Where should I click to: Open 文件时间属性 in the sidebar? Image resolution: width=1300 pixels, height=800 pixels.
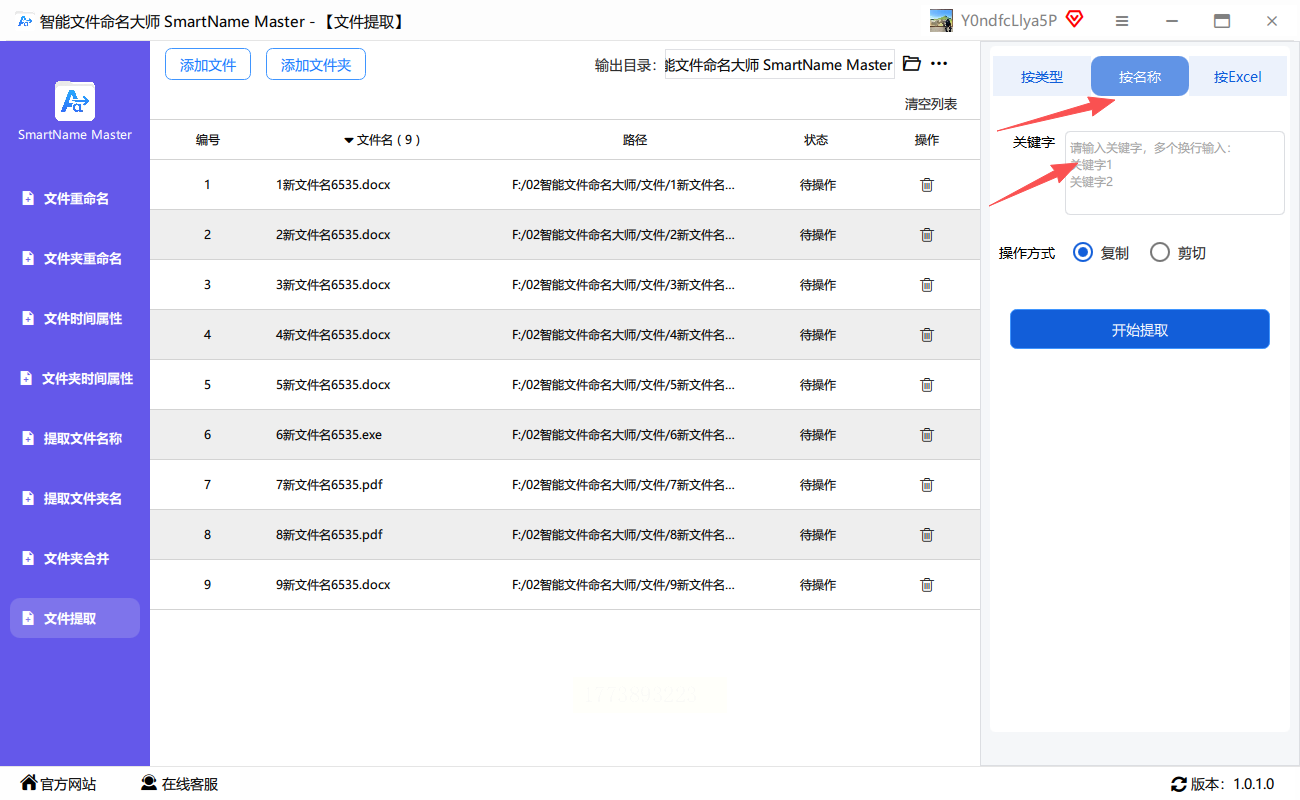(75, 319)
